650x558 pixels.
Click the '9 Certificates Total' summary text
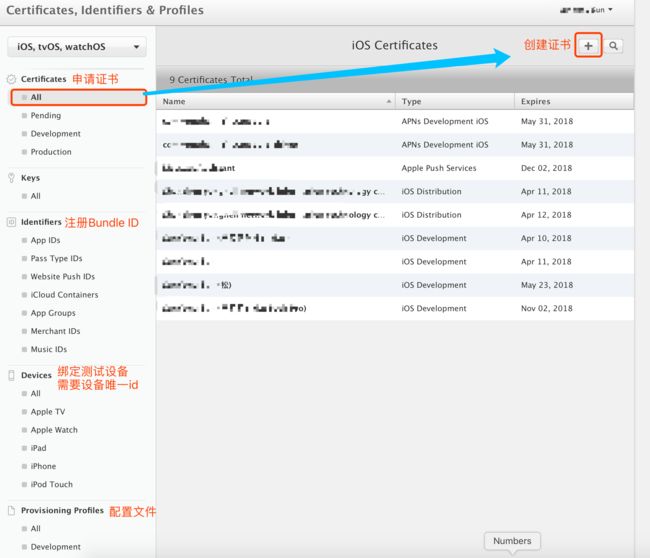[x=211, y=79]
